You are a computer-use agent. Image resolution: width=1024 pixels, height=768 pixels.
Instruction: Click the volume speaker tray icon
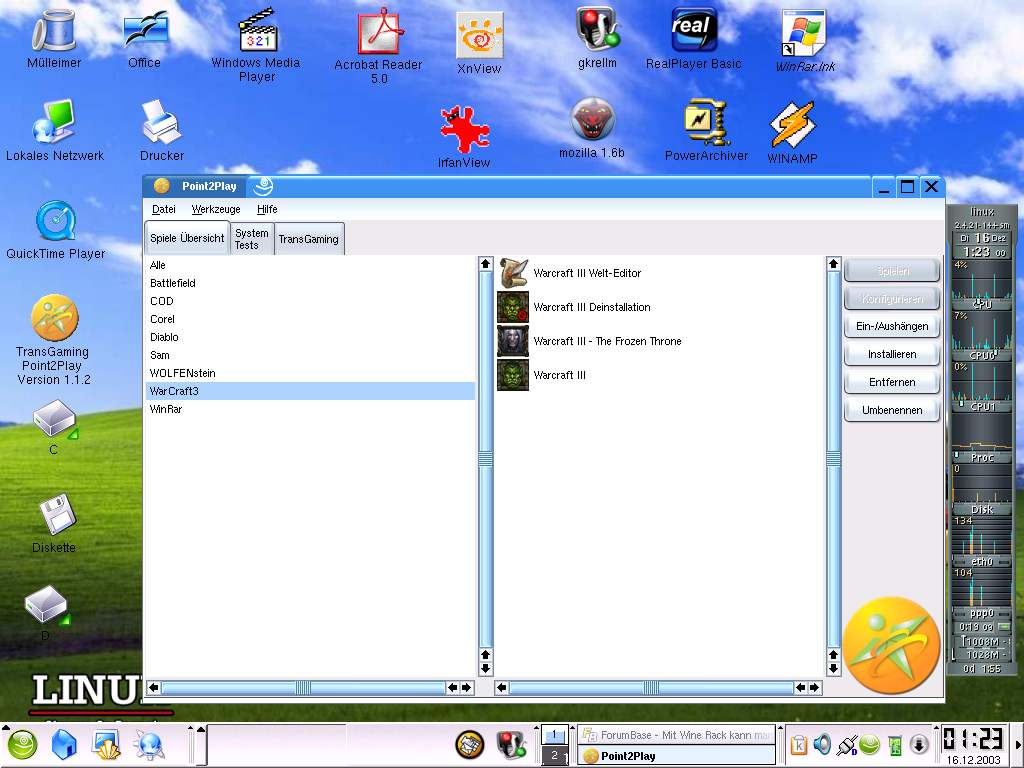tap(822, 744)
